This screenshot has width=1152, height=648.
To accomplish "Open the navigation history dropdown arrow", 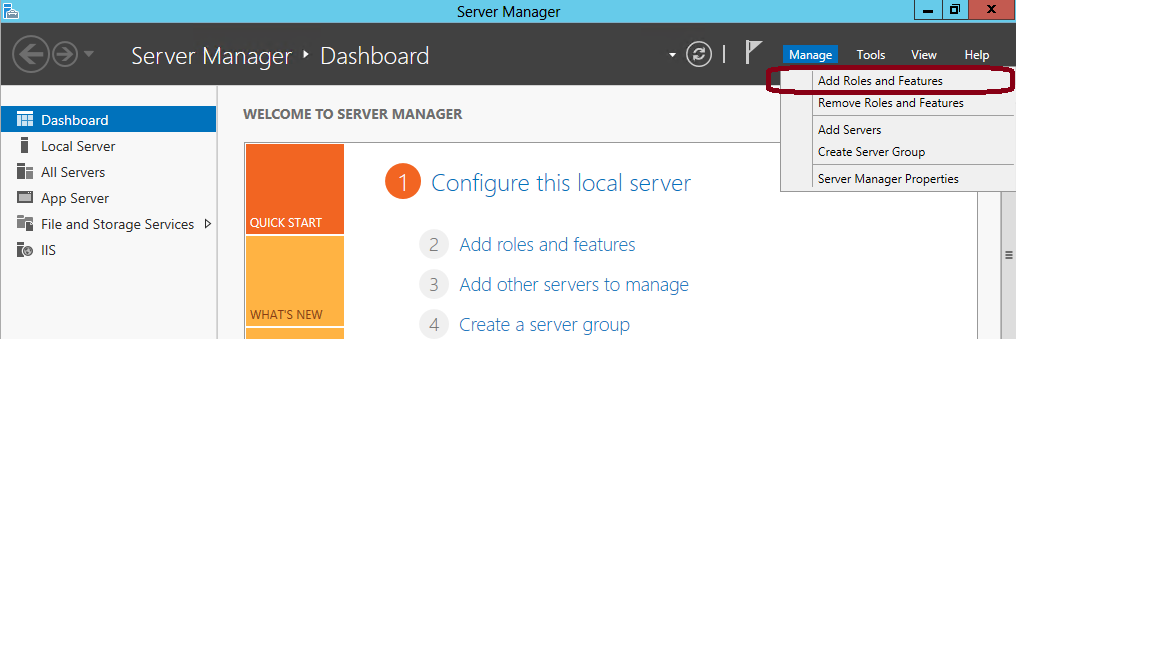I will pos(89,54).
